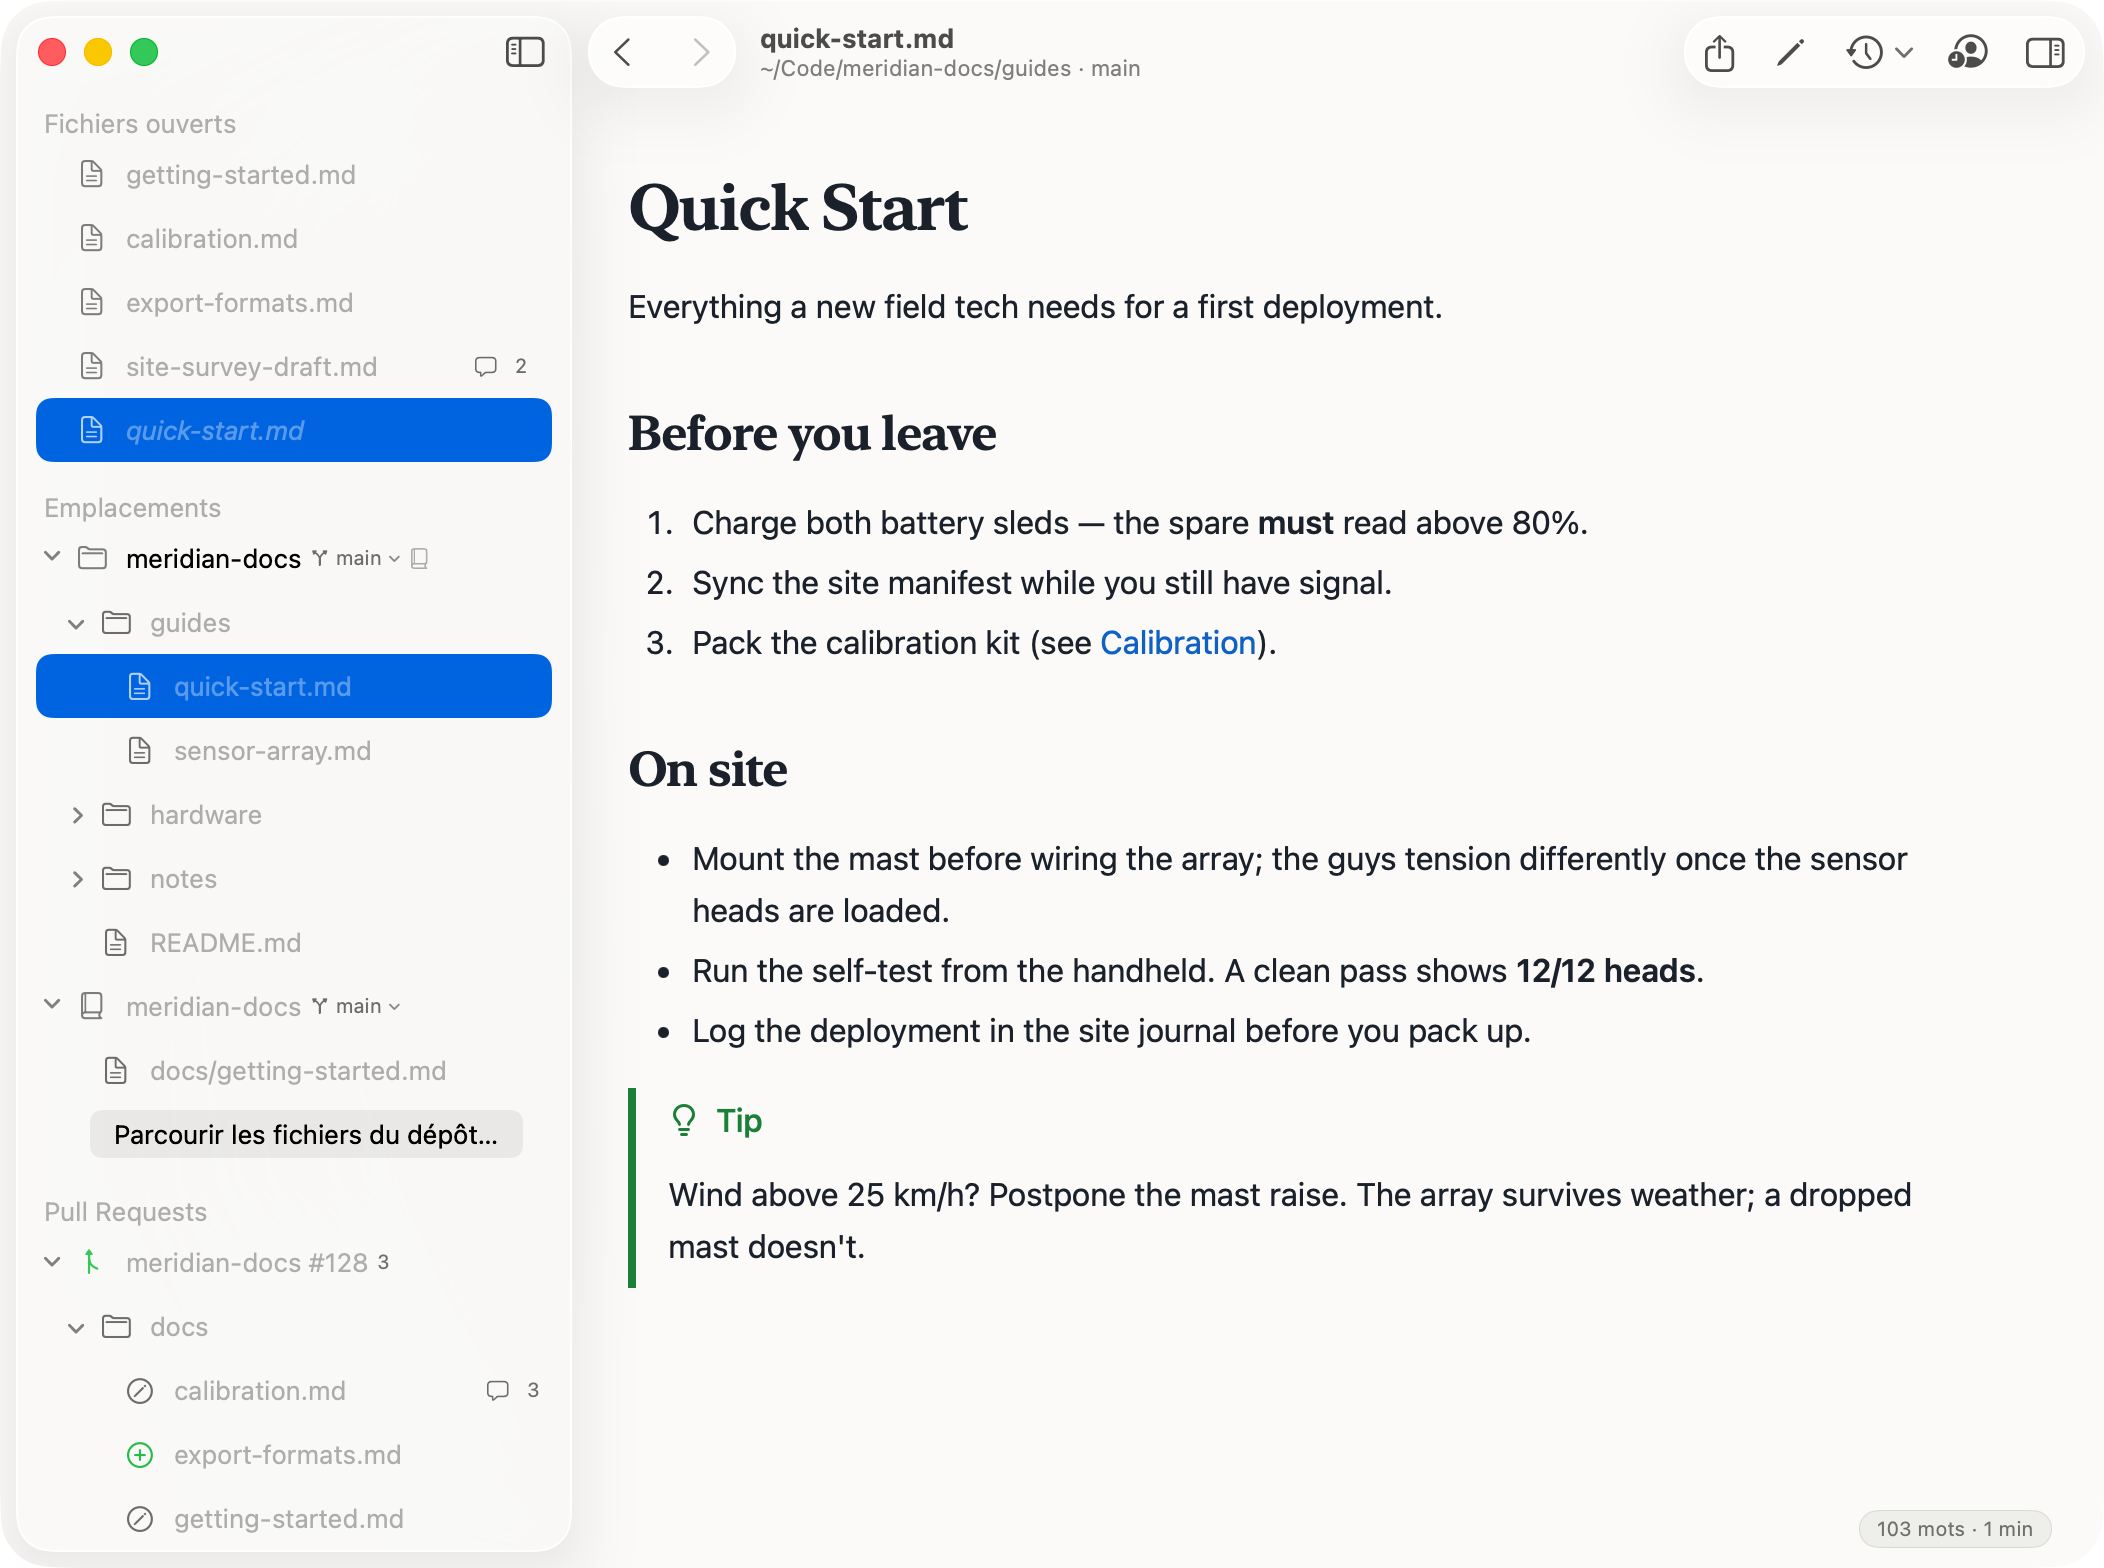Go back with the left arrow
2104x1568 pixels.
tap(623, 52)
